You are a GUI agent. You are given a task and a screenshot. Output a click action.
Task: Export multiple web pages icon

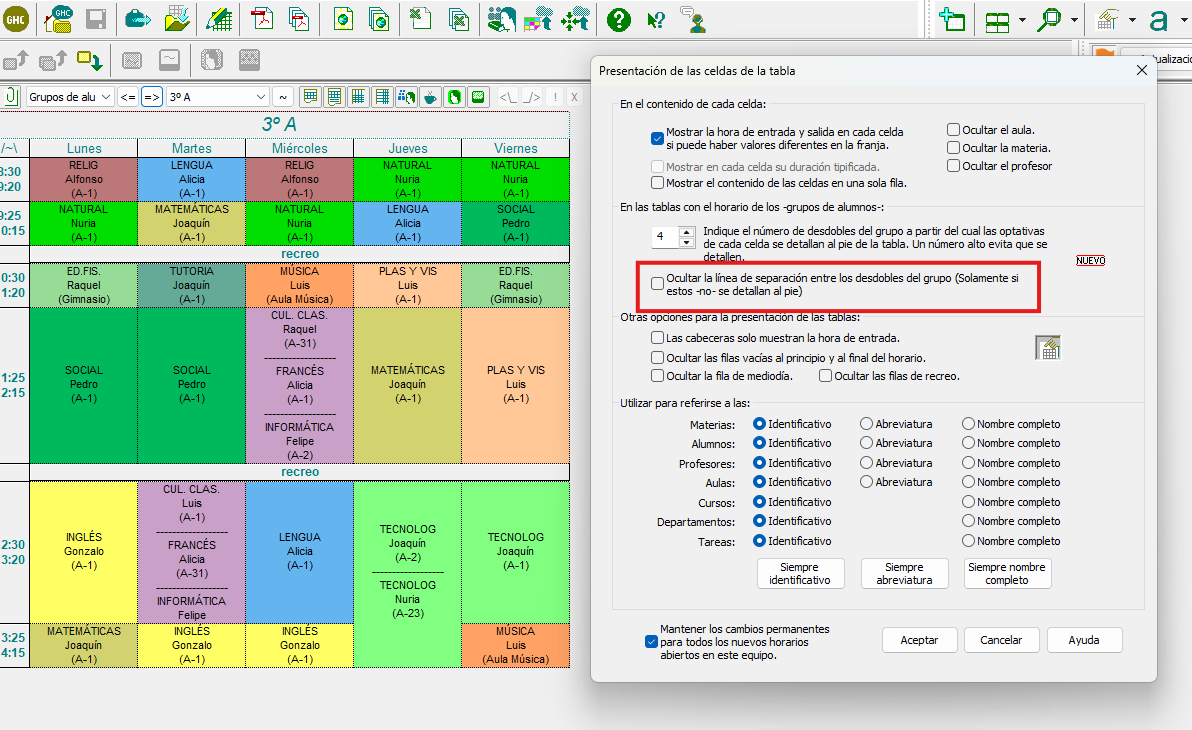tap(379, 18)
